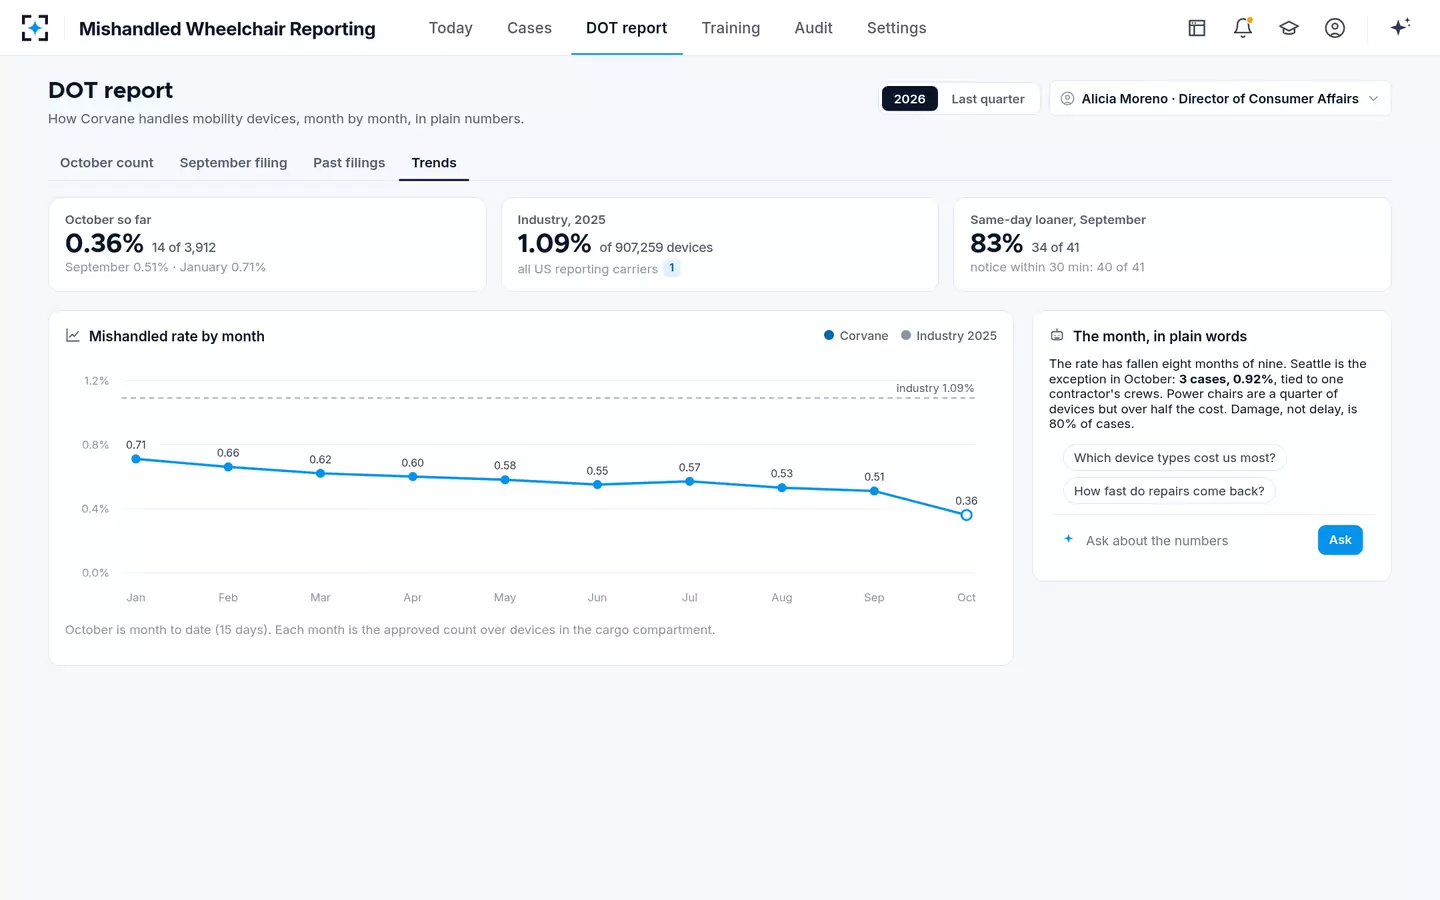Click the October so far 0.36% value
Screen dimensions: 1440x900
104,243
